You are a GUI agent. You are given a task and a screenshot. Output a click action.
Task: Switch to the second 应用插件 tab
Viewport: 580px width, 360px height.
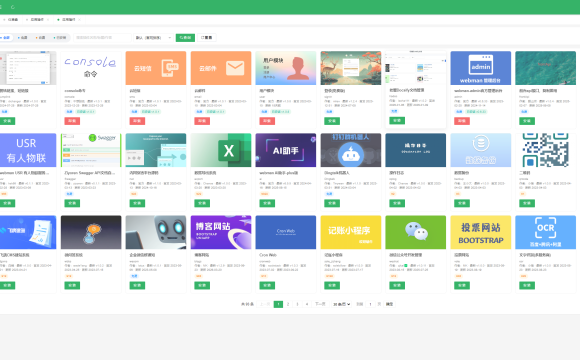point(37,20)
